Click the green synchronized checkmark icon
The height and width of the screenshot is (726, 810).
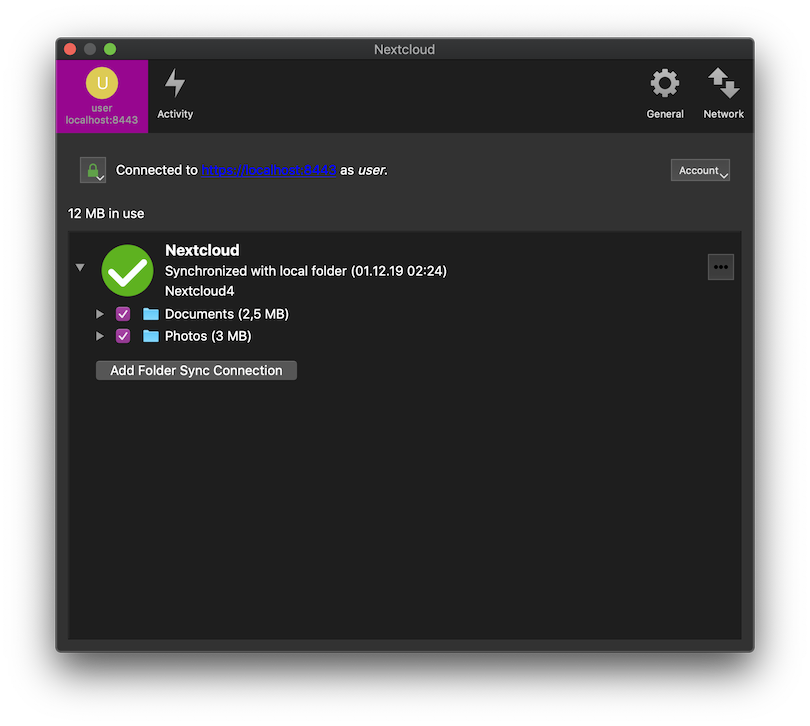click(x=127, y=270)
